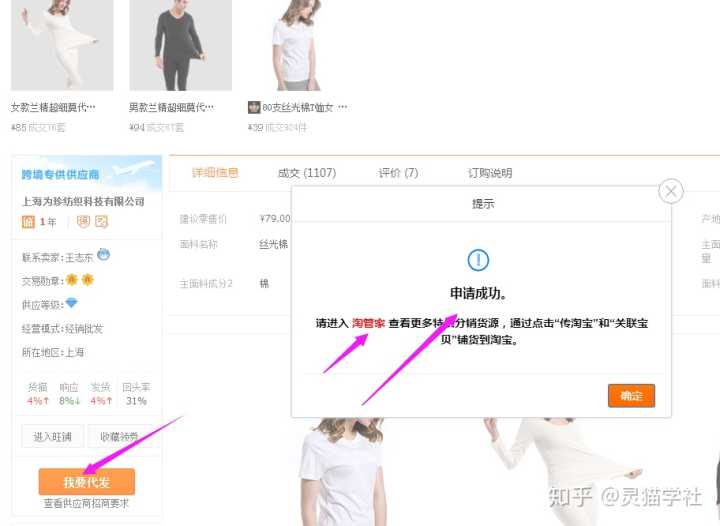
Task: Click the 进入旺铺 button
Action: pyautogui.click(x=52, y=436)
